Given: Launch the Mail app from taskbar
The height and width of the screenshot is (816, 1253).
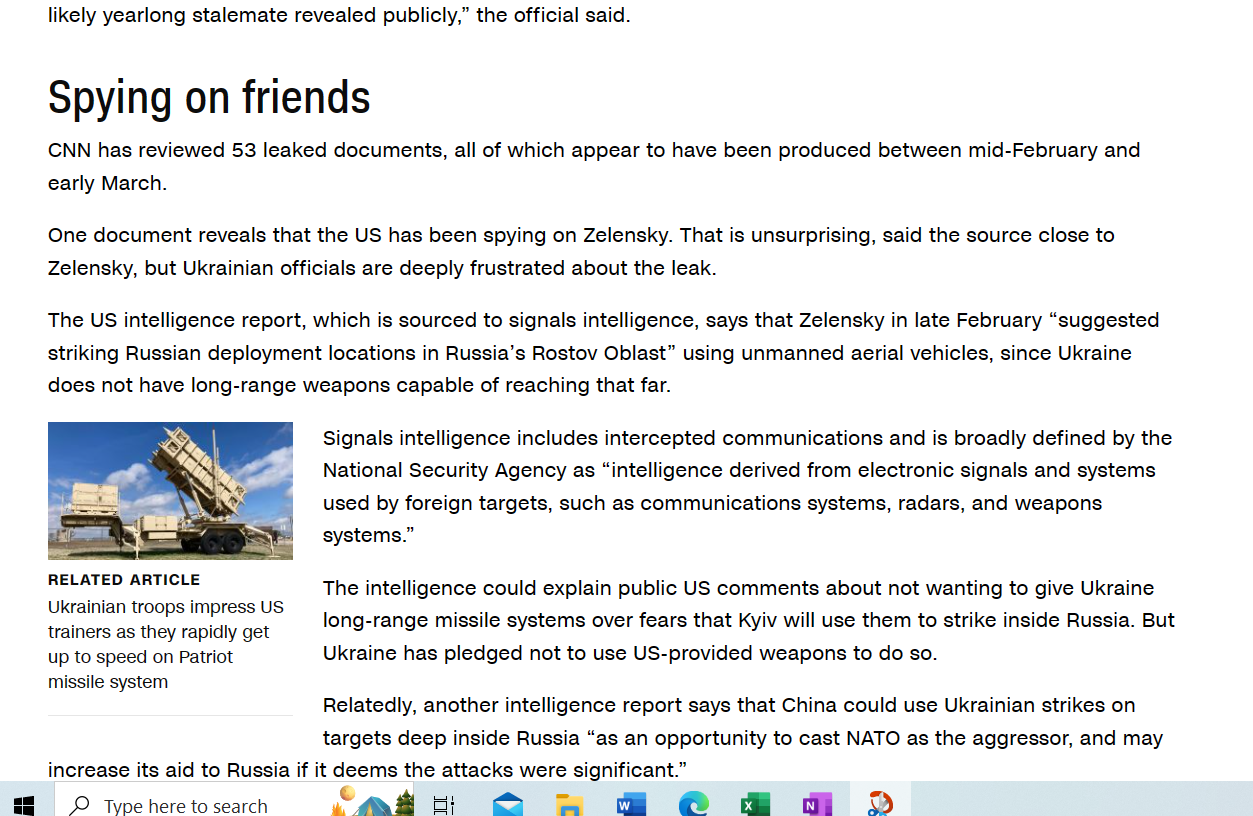Looking at the screenshot, I should (508, 804).
